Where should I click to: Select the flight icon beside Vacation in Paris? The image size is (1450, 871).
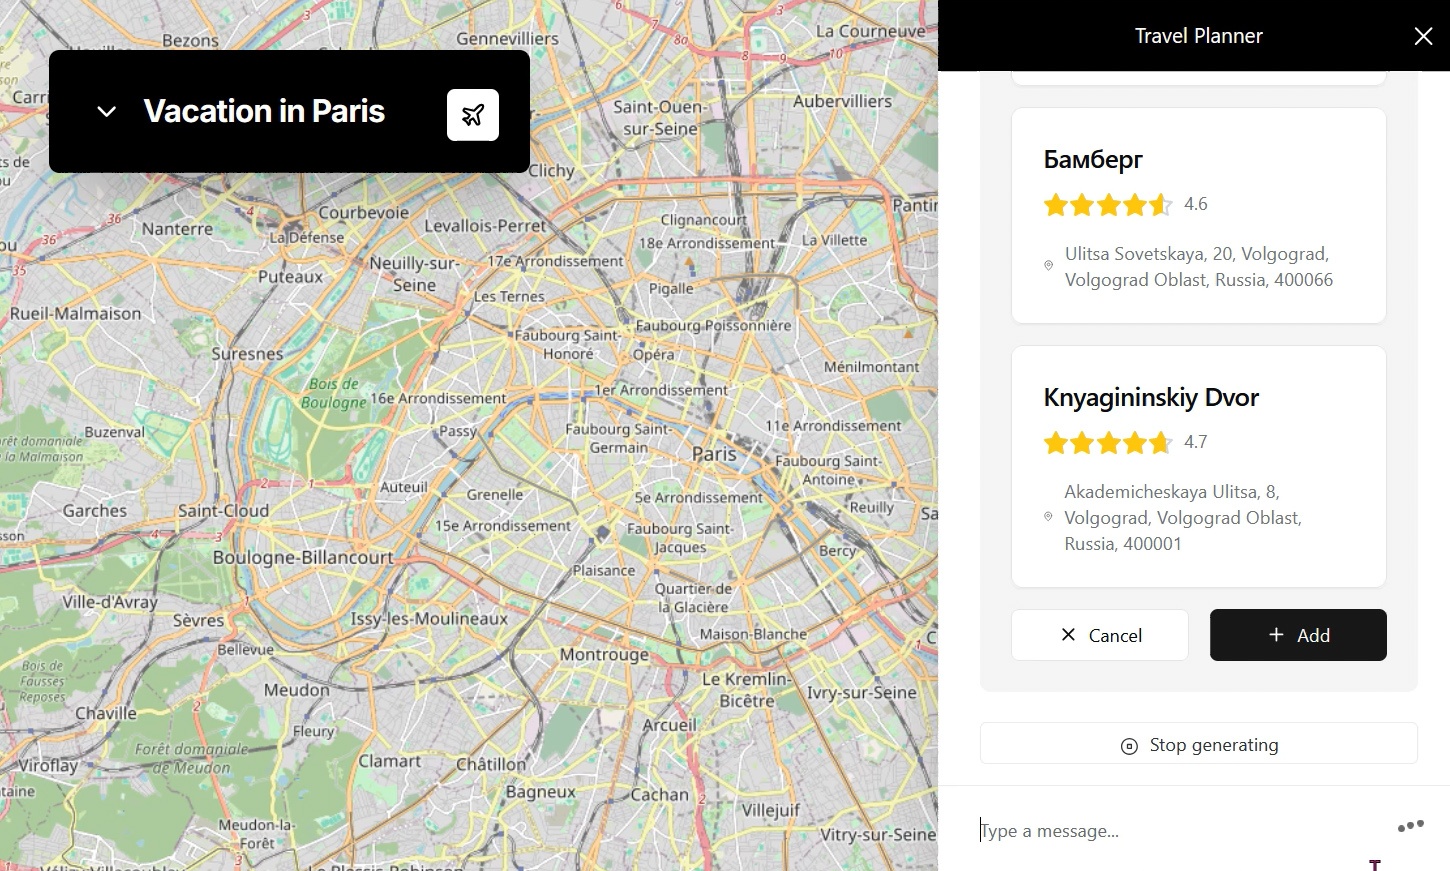click(x=473, y=114)
